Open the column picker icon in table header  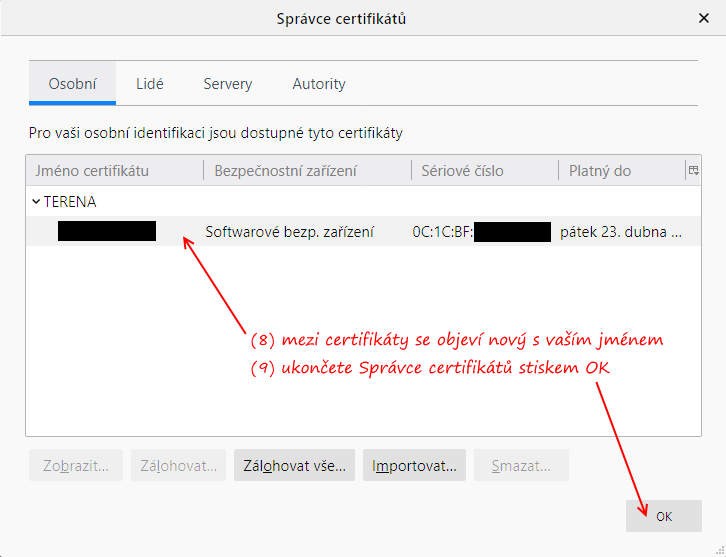(x=693, y=170)
